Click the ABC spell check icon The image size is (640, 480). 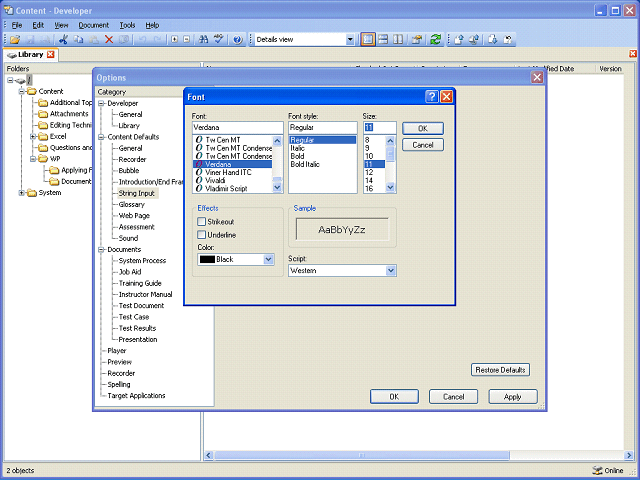point(219,39)
